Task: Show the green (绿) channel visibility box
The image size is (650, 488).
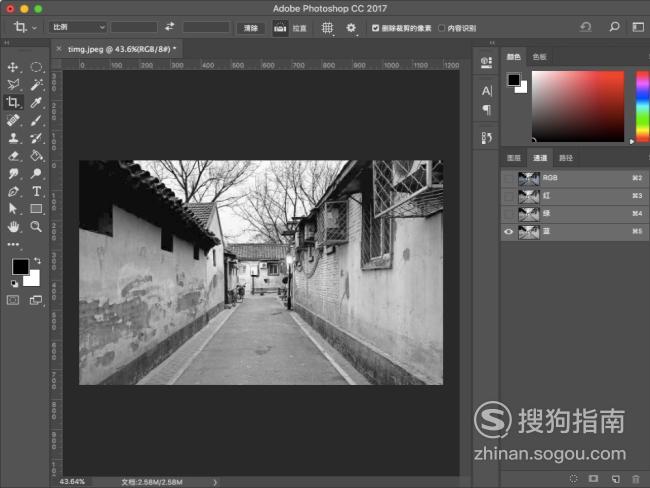Action: pos(509,214)
